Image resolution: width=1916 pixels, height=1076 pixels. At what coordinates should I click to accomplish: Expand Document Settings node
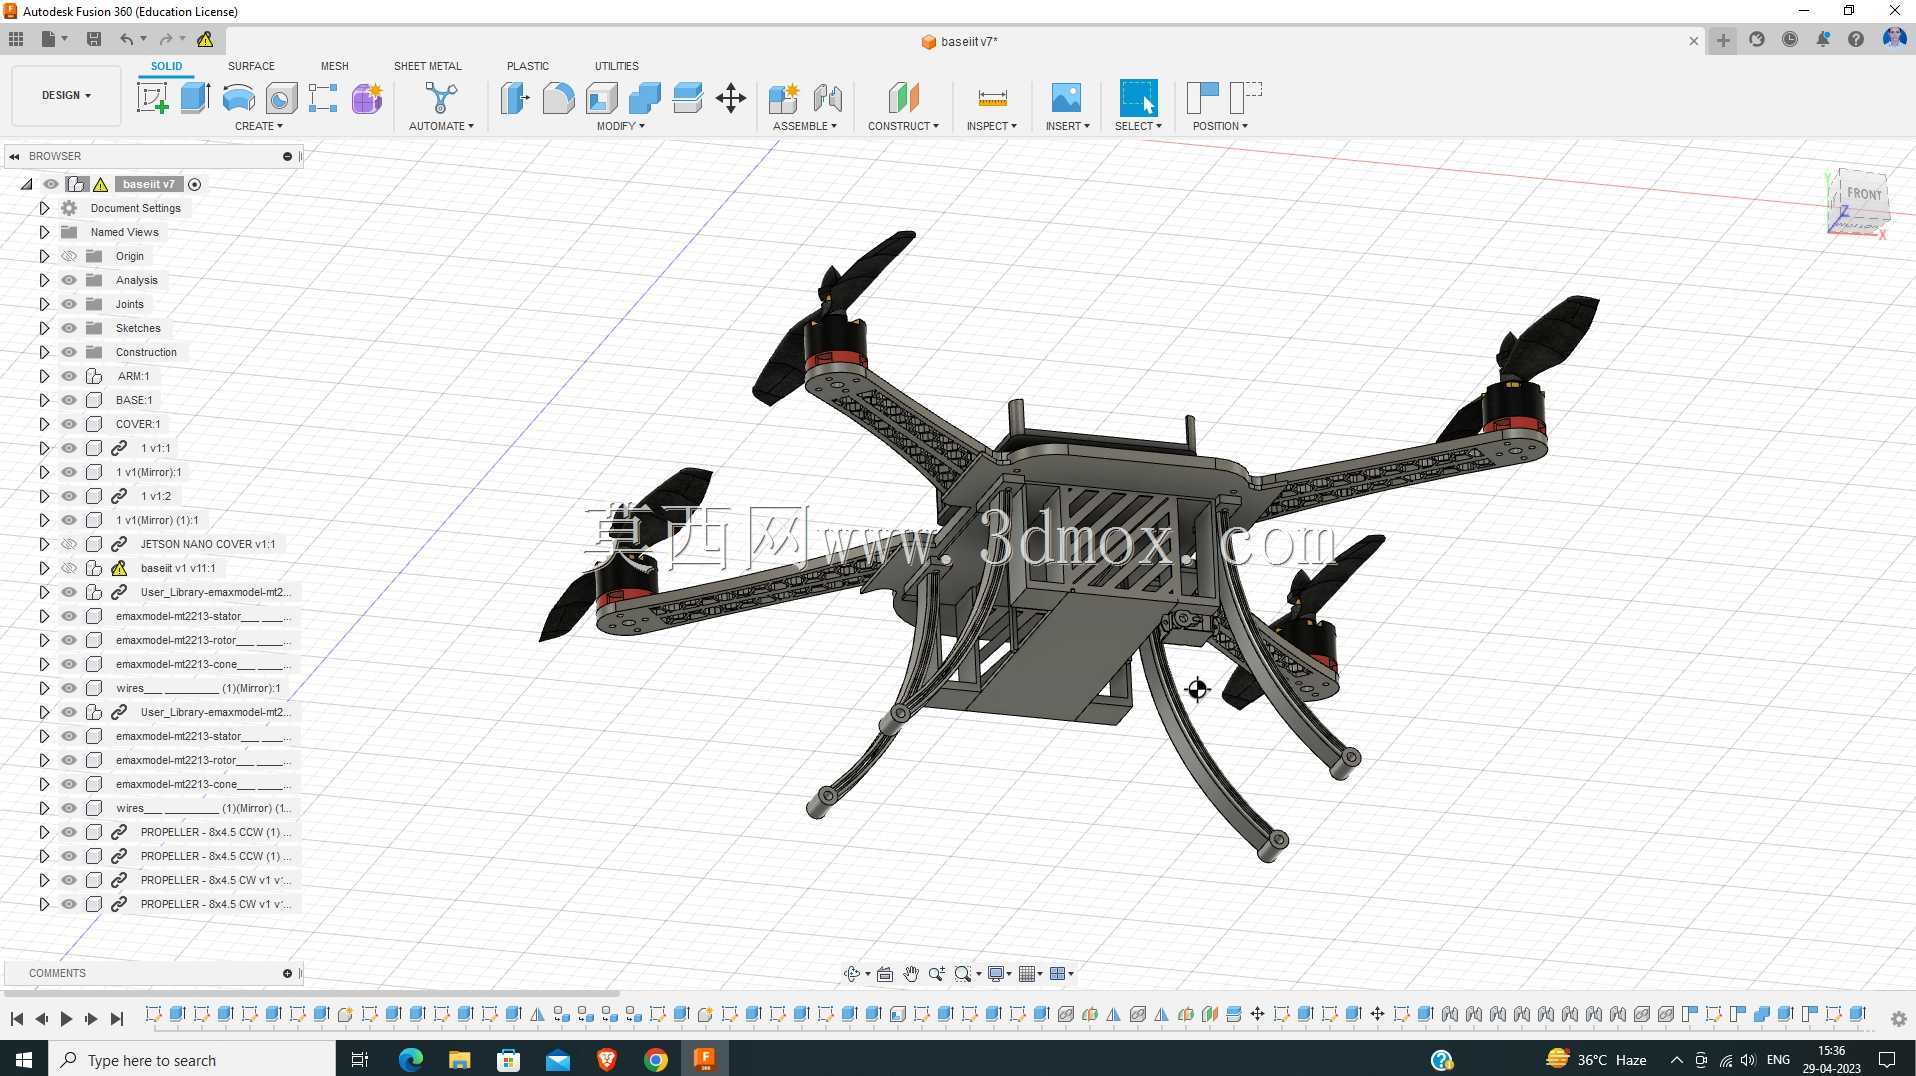(x=44, y=208)
